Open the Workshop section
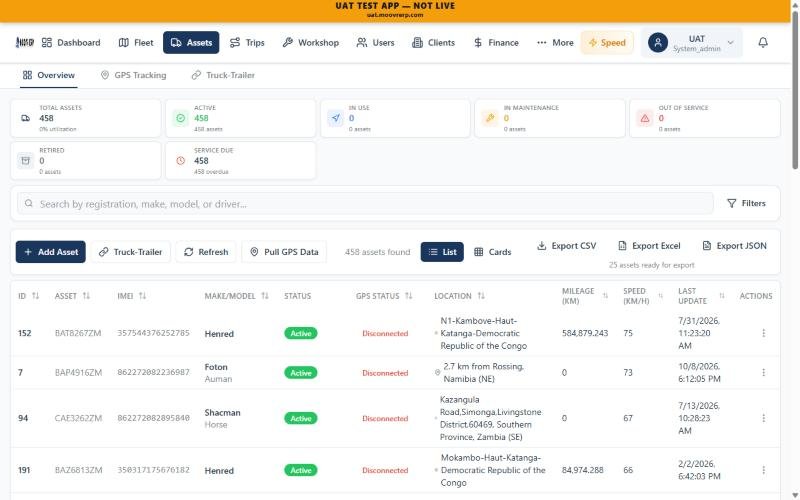The height and width of the screenshot is (500, 800). pyautogui.click(x=311, y=42)
